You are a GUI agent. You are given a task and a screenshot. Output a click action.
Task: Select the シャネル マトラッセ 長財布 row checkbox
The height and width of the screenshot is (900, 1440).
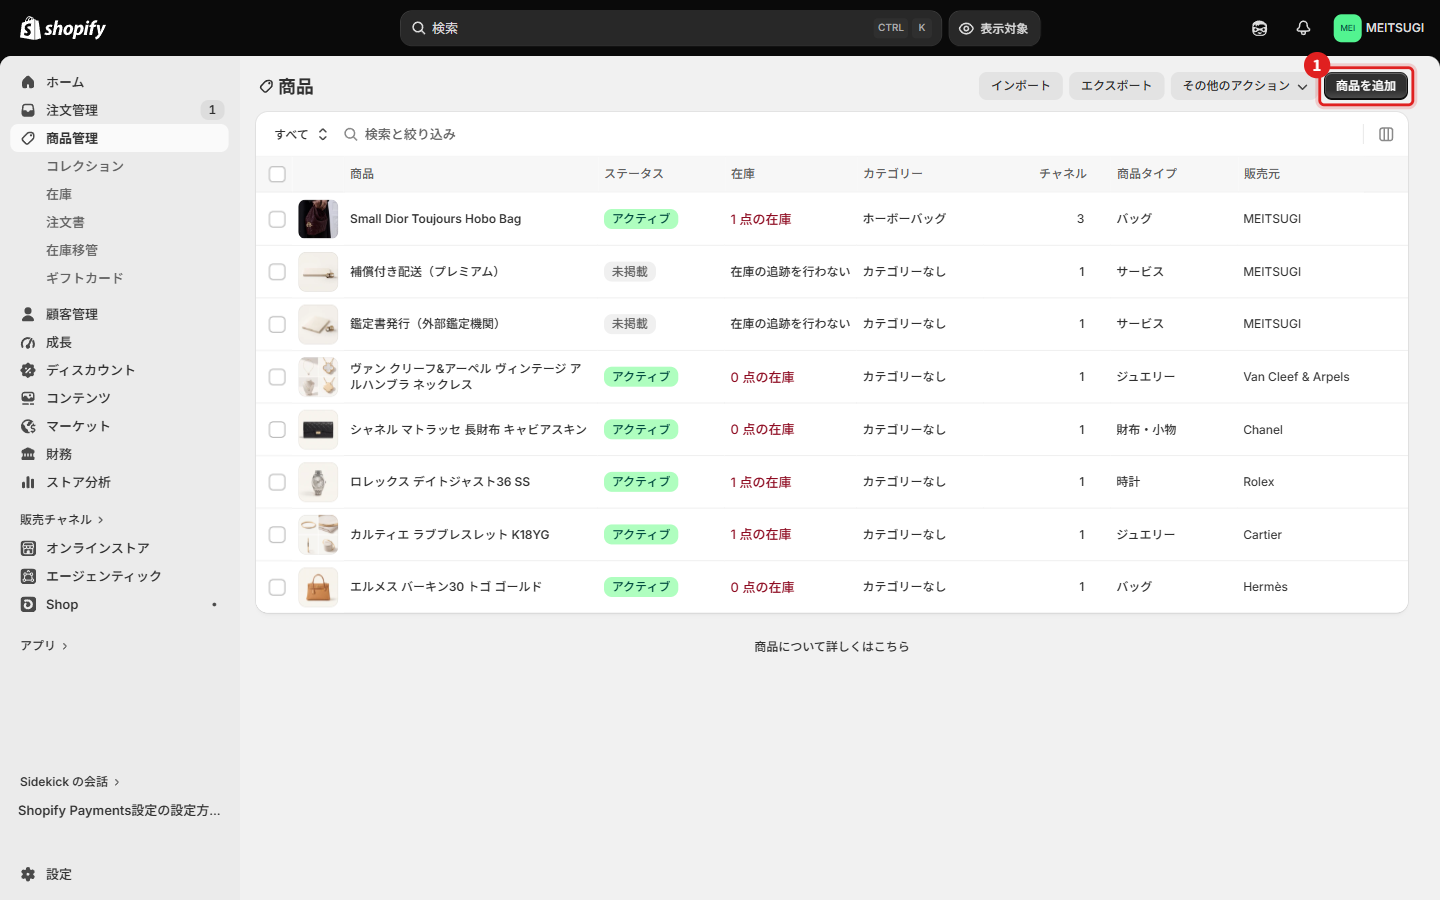[277, 430]
